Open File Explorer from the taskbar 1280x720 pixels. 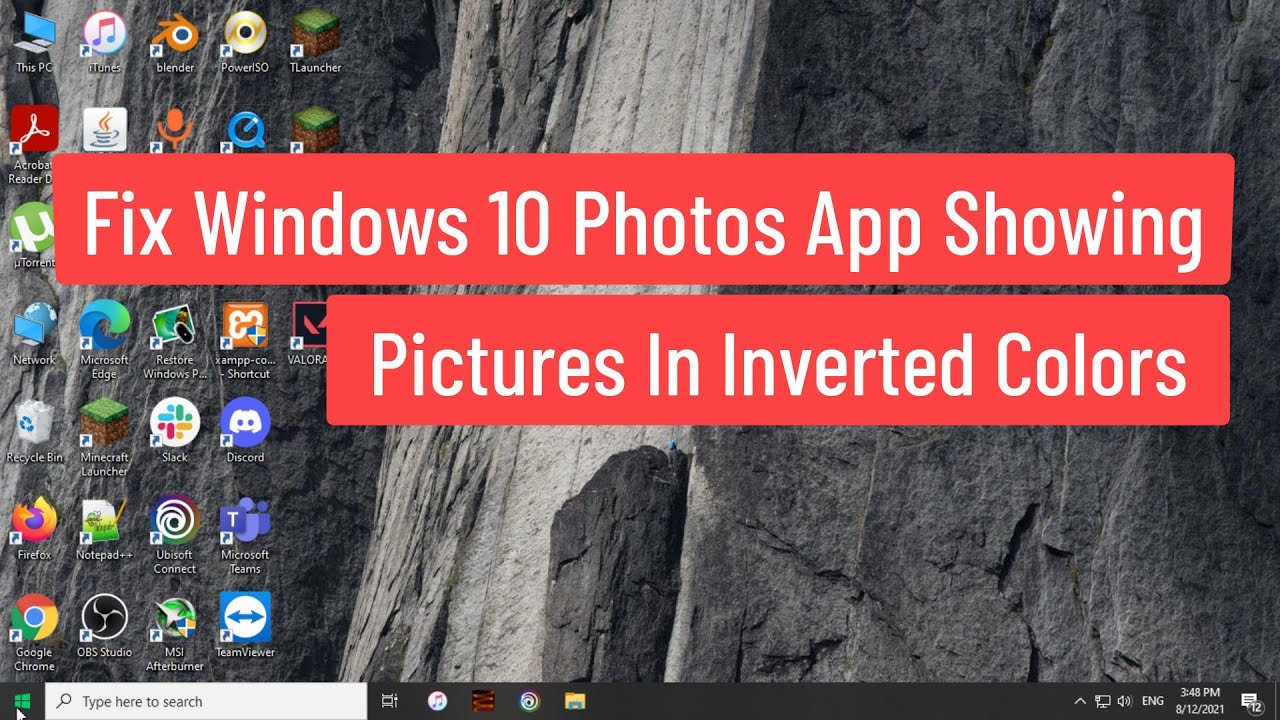coord(575,701)
